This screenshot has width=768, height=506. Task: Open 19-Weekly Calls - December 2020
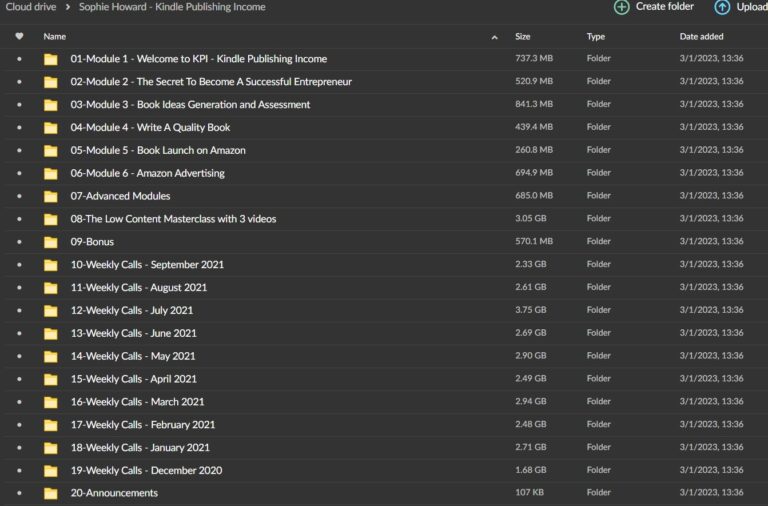[146, 470]
